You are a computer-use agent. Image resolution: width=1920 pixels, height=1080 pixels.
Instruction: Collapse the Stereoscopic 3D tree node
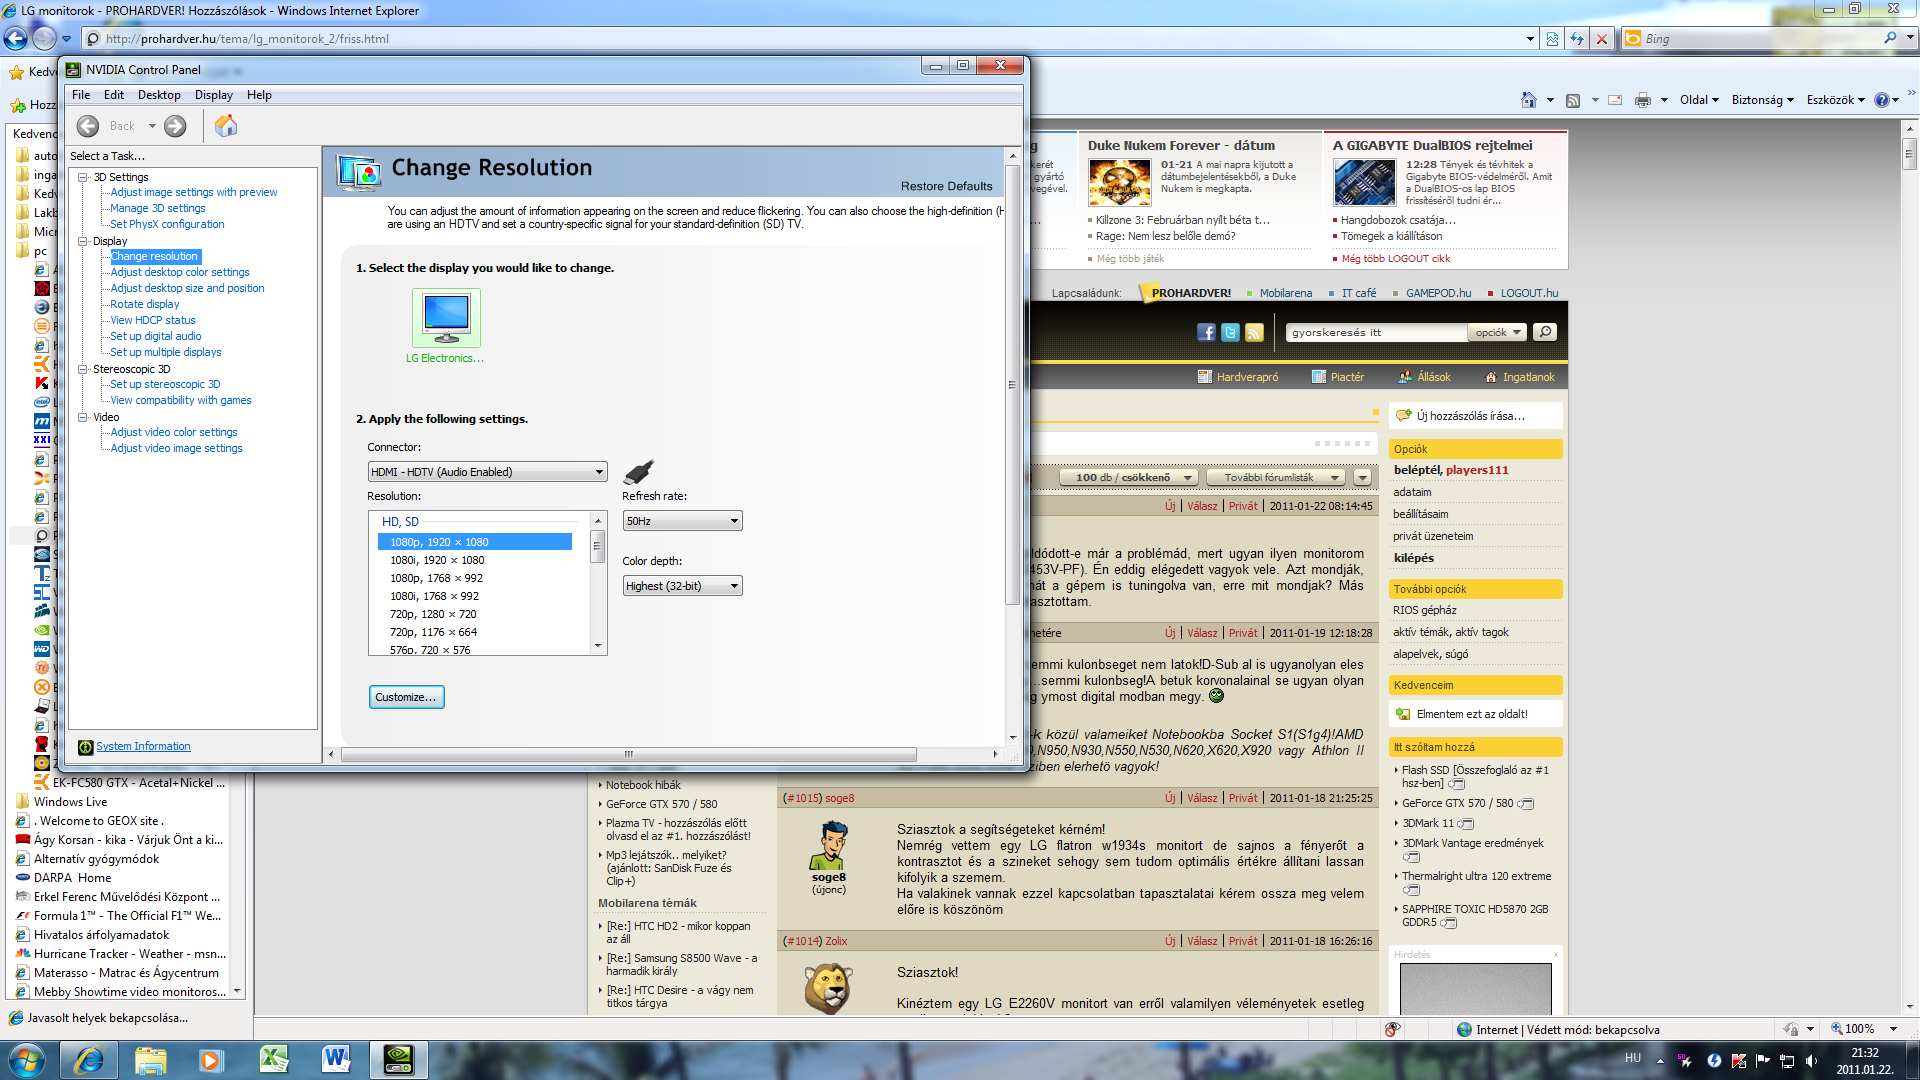pyautogui.click(x=83, y=369)
